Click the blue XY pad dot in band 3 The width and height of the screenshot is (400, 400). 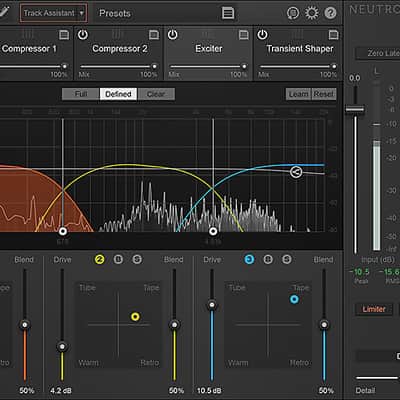(x=294, y=299)
